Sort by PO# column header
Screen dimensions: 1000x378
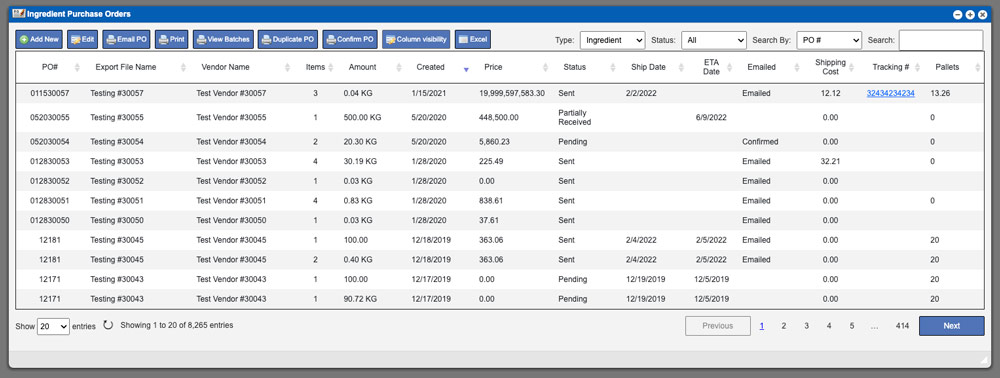pyautogui.click(x=49, y=67)
